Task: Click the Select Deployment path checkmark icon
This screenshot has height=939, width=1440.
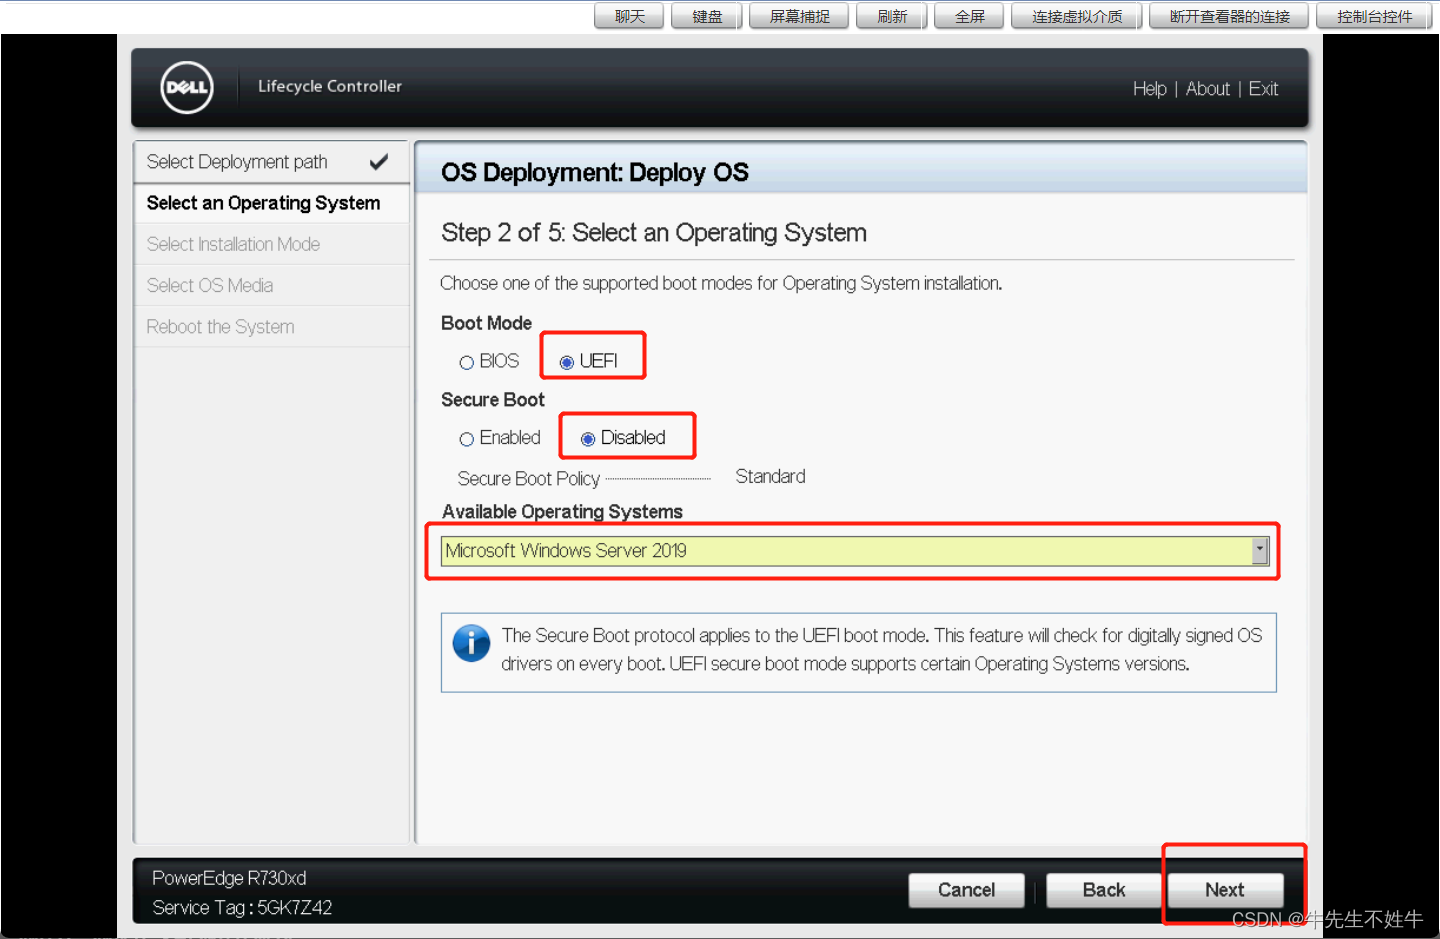Action: pos(379,161)
